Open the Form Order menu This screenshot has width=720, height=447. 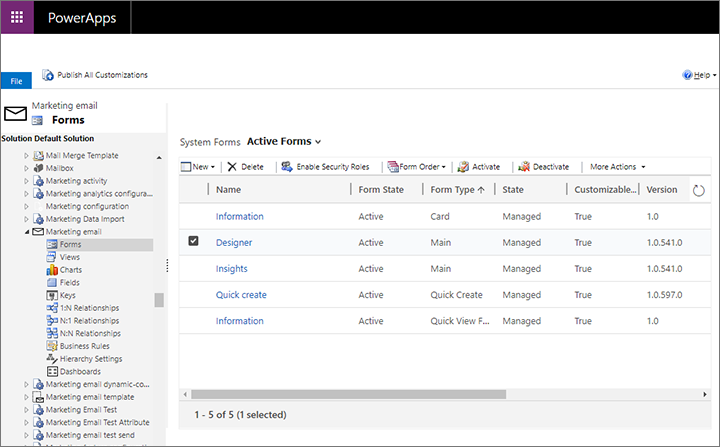click(416, 167)
